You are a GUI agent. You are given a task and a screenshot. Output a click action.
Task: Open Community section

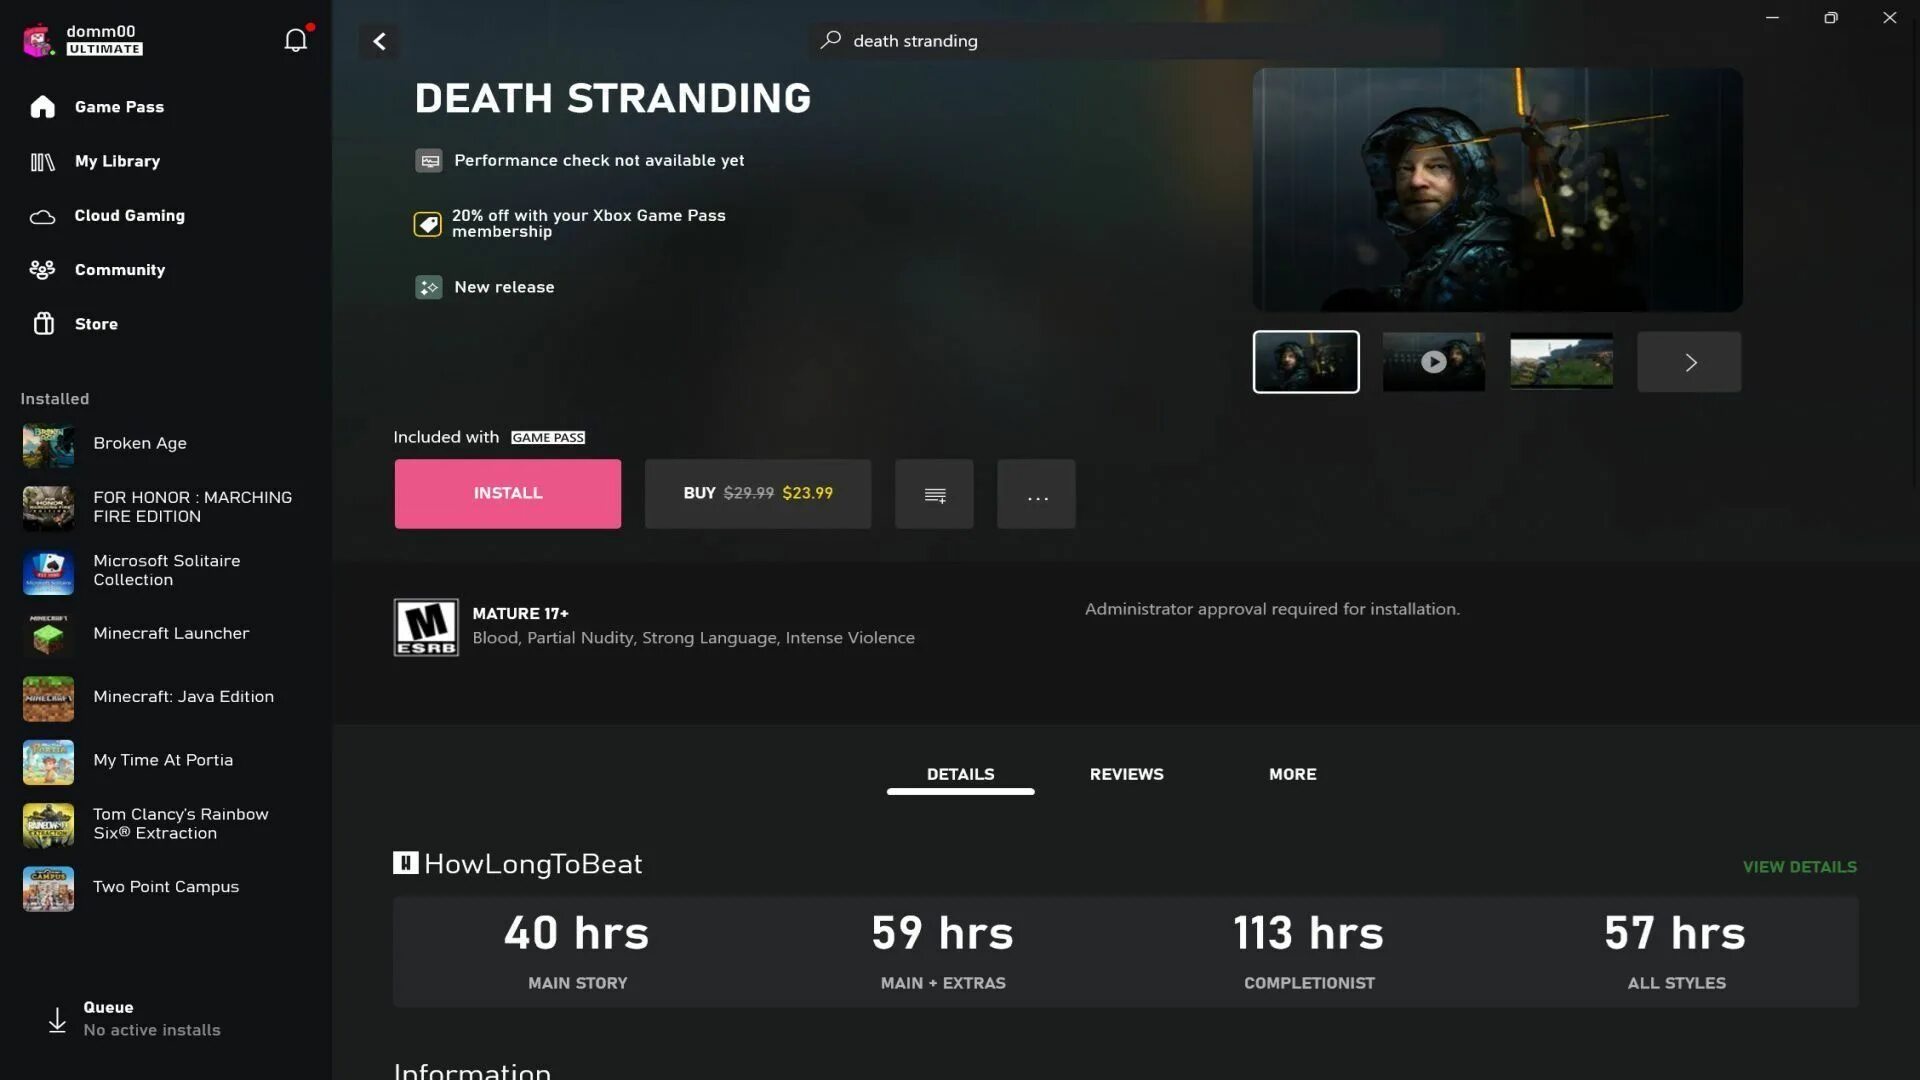point(120,269)
